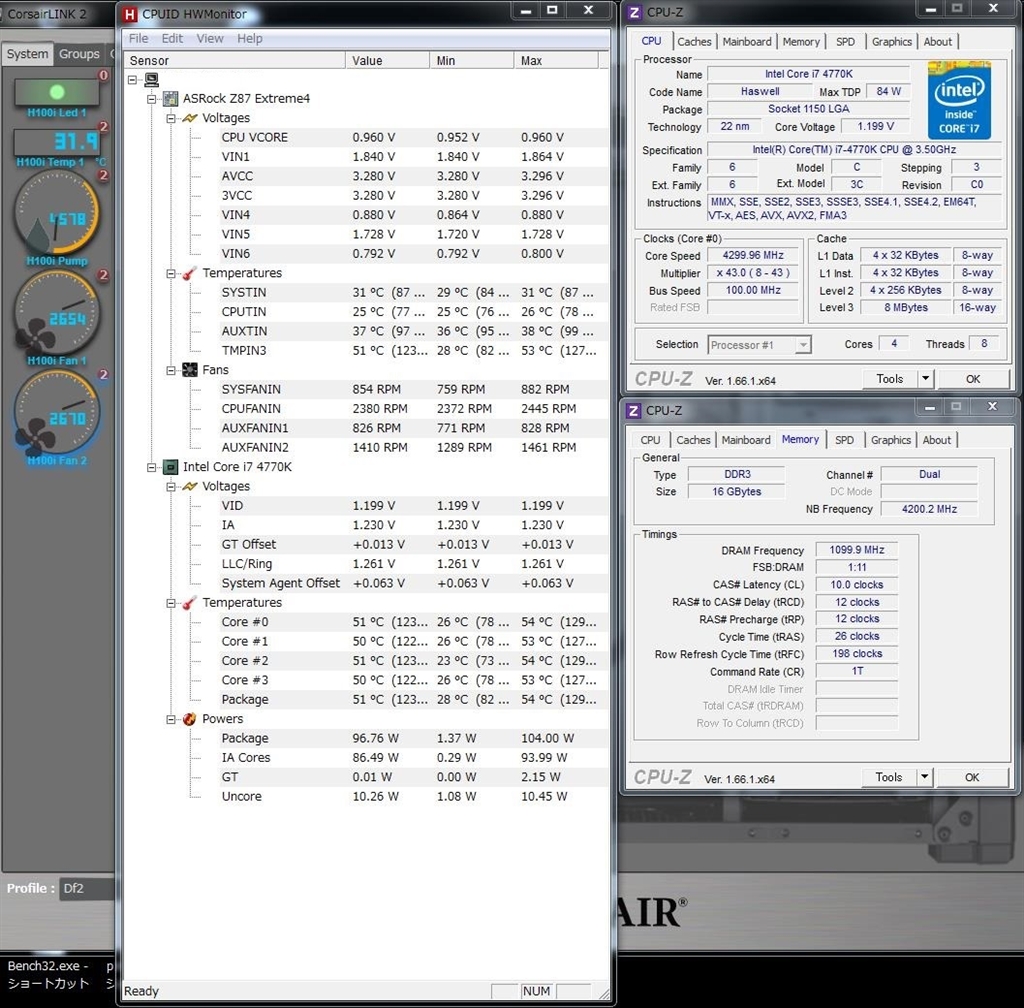Switch to the SPD tab in lower CPU-Z

[845, 440]
